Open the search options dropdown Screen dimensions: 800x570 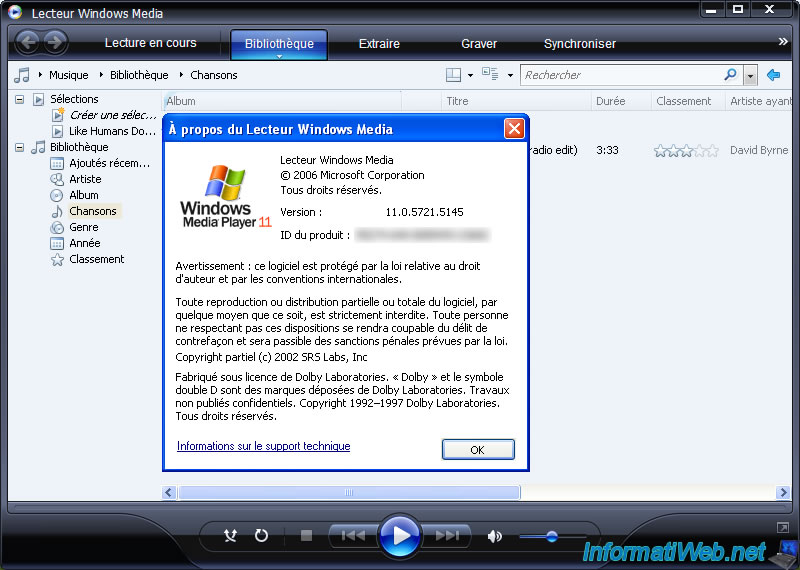click(x=750, y=76)
